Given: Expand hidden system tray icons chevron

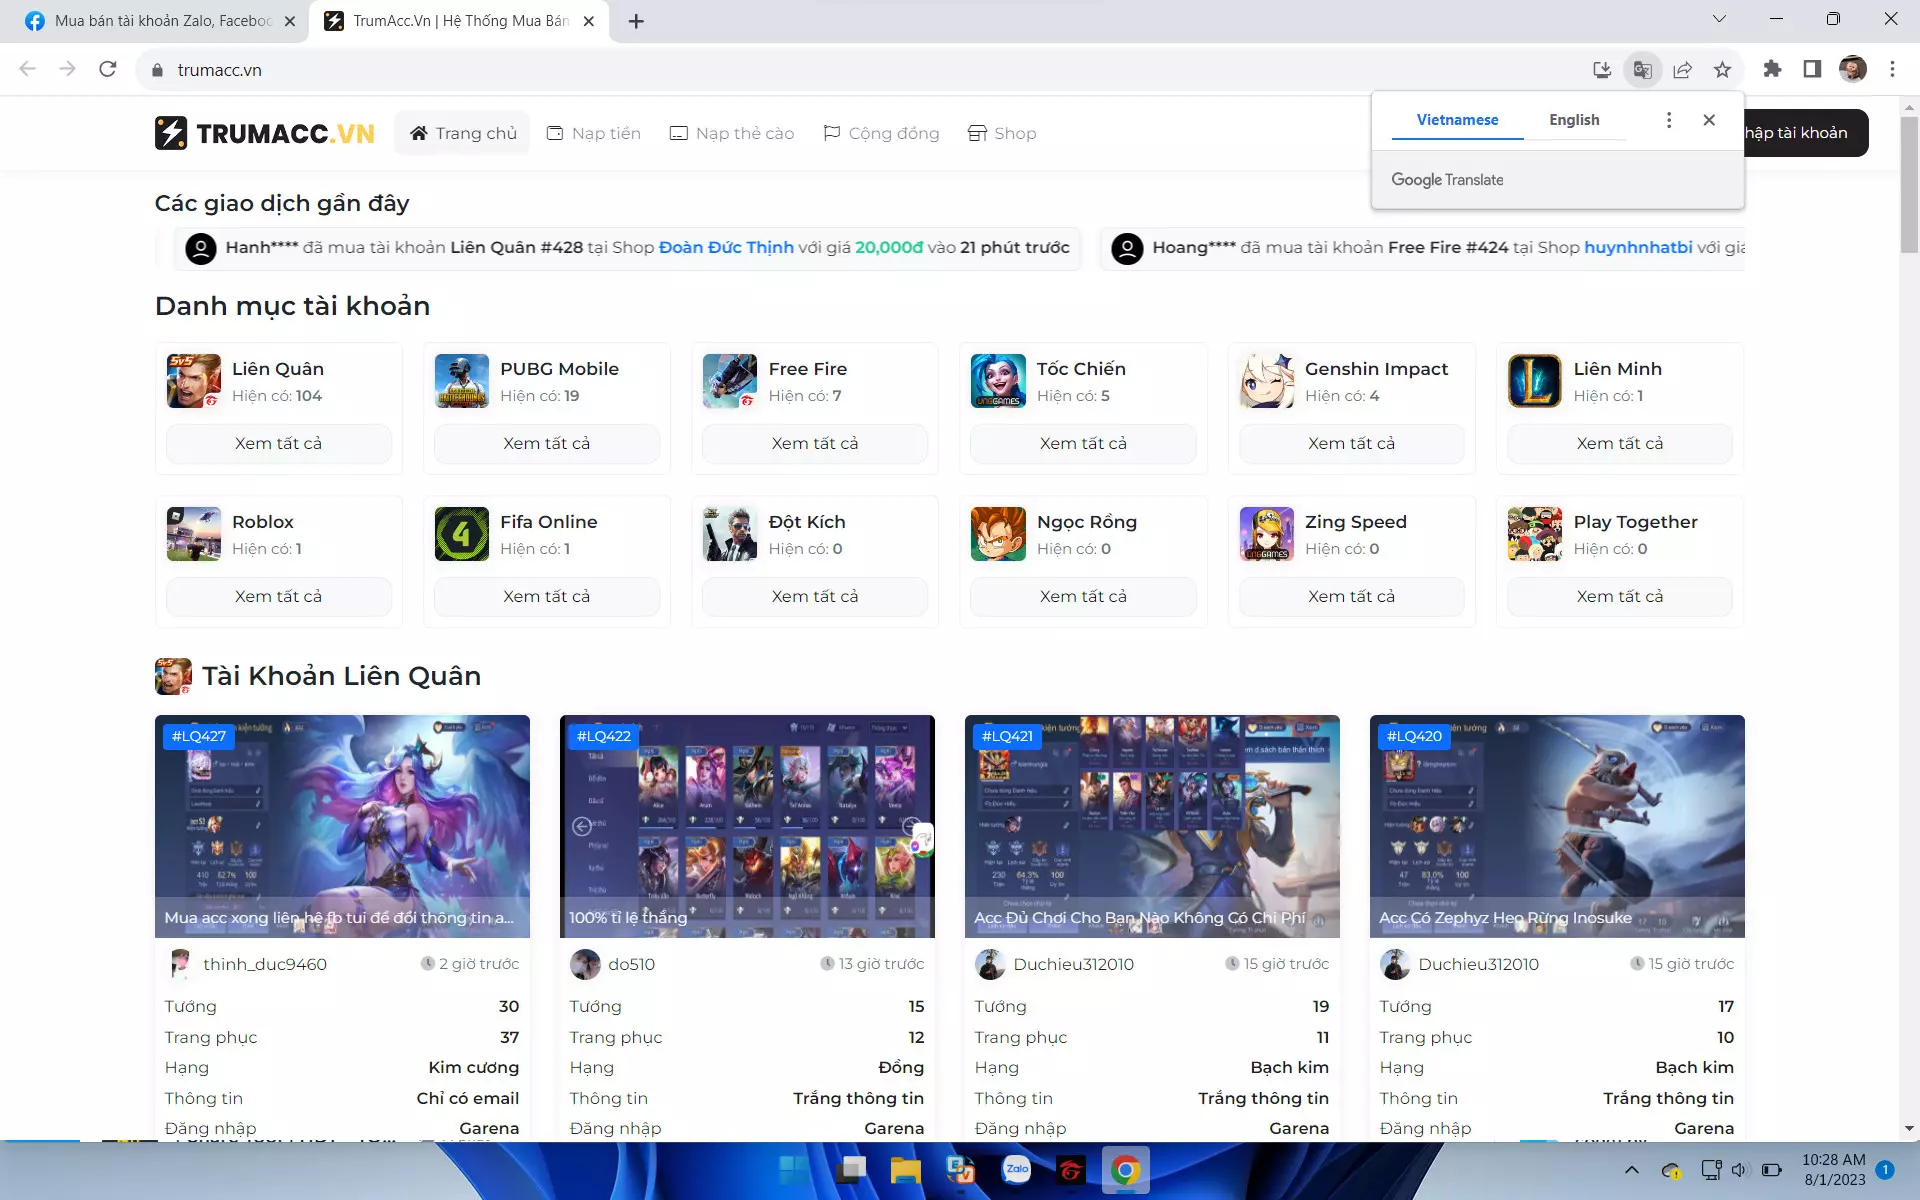Looking at the screenshot, I should tap(1631, 1169).
